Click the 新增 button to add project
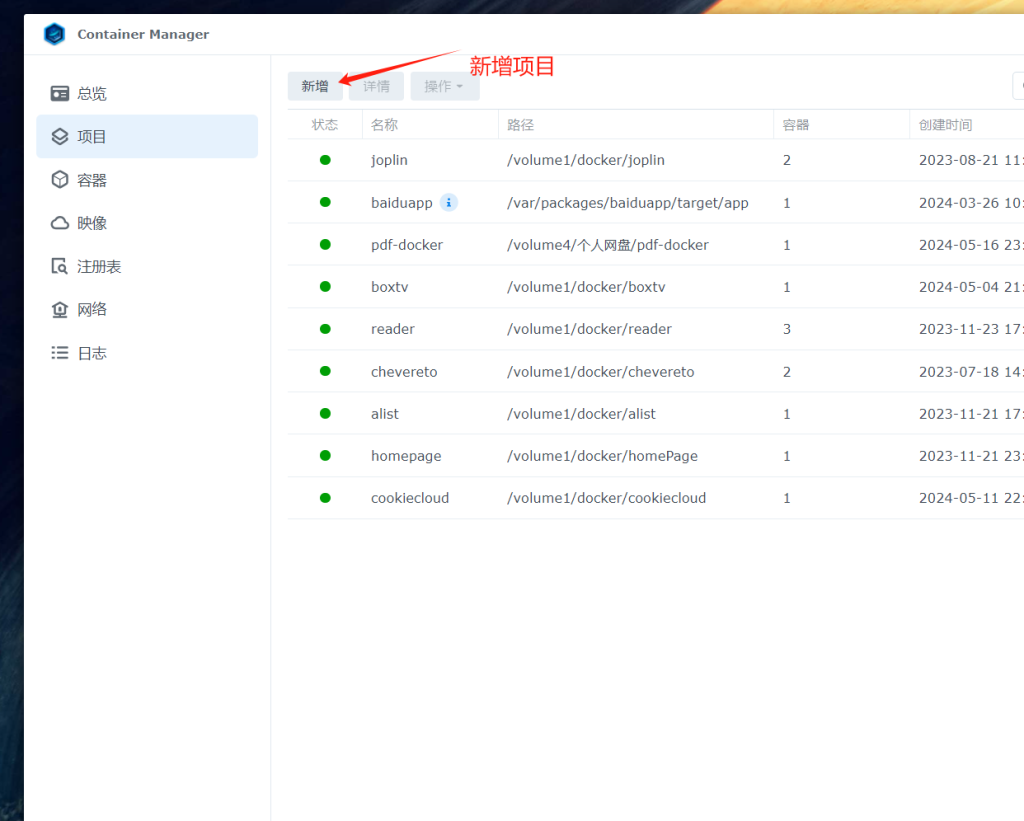1024x821 pixels. (314, 86)
